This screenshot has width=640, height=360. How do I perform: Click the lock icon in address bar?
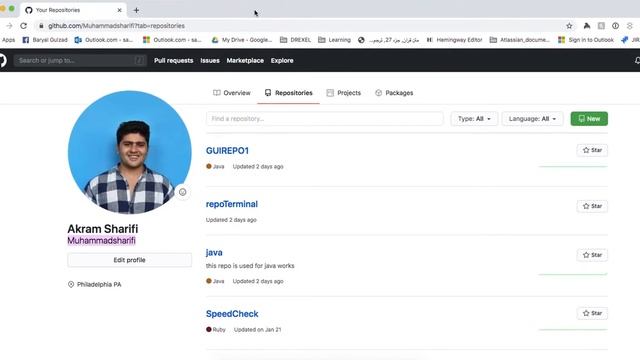[x=41, y=26]
